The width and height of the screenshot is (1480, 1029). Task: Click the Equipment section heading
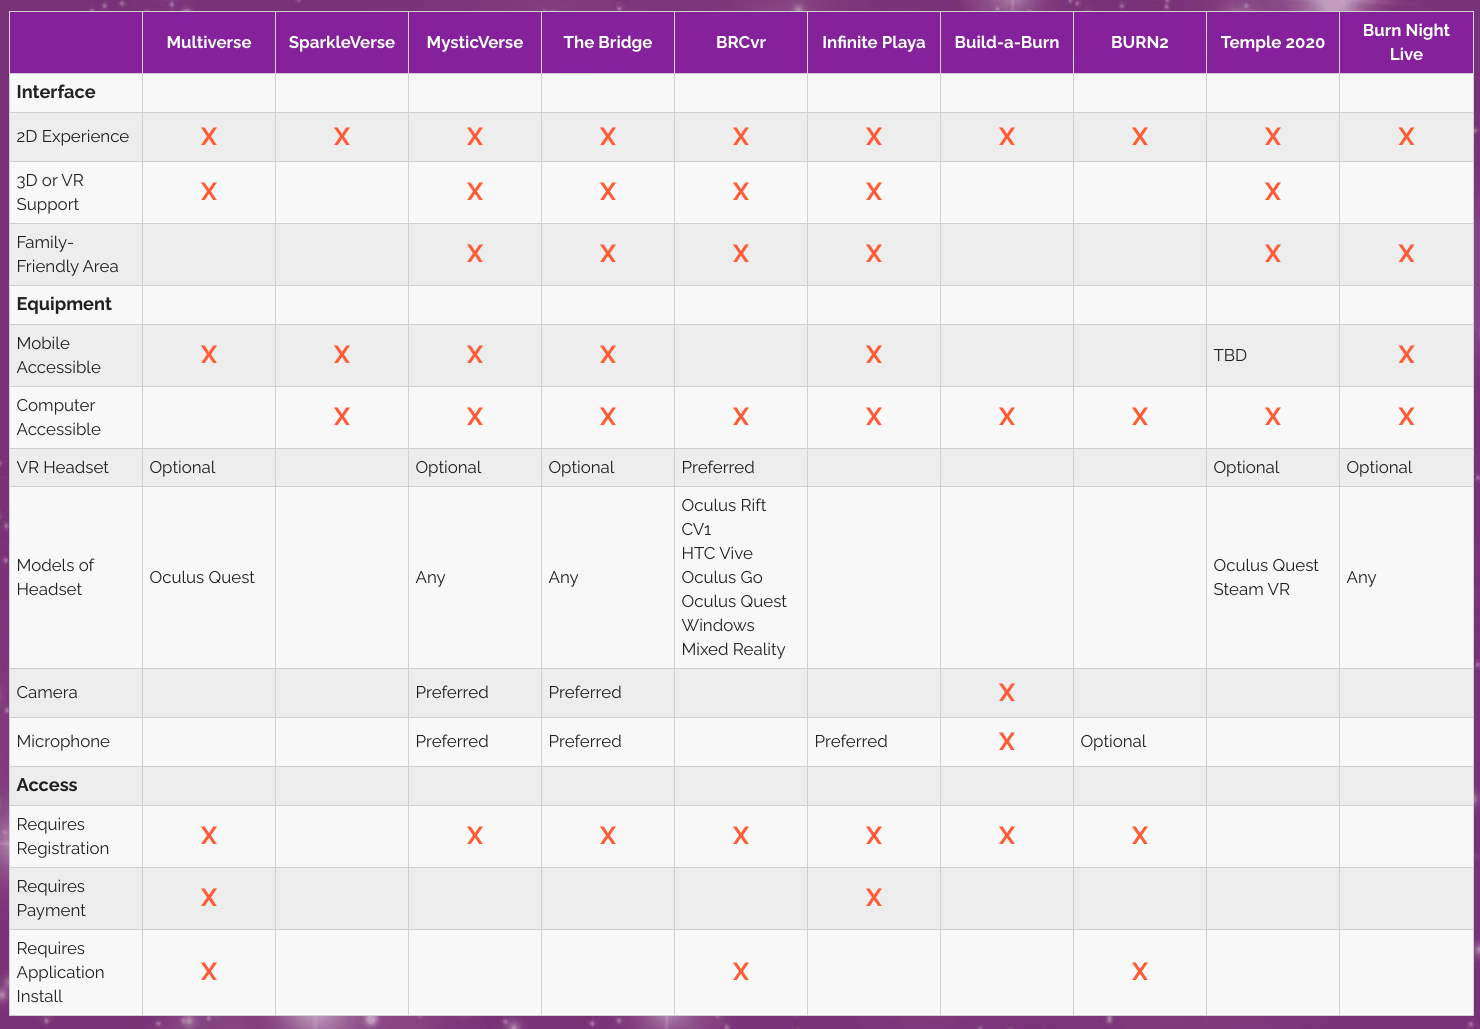pyautogui.click(x=64, y=304)
